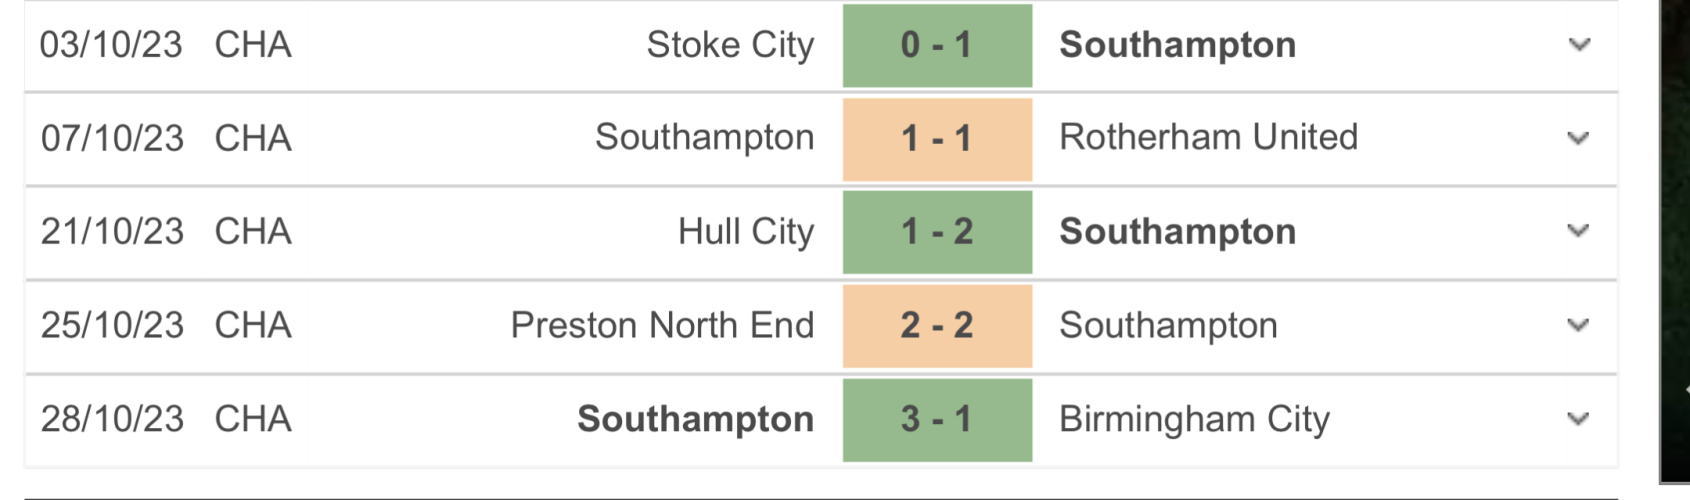Open the 1 - 2 score result

click(x=937, y=232)
